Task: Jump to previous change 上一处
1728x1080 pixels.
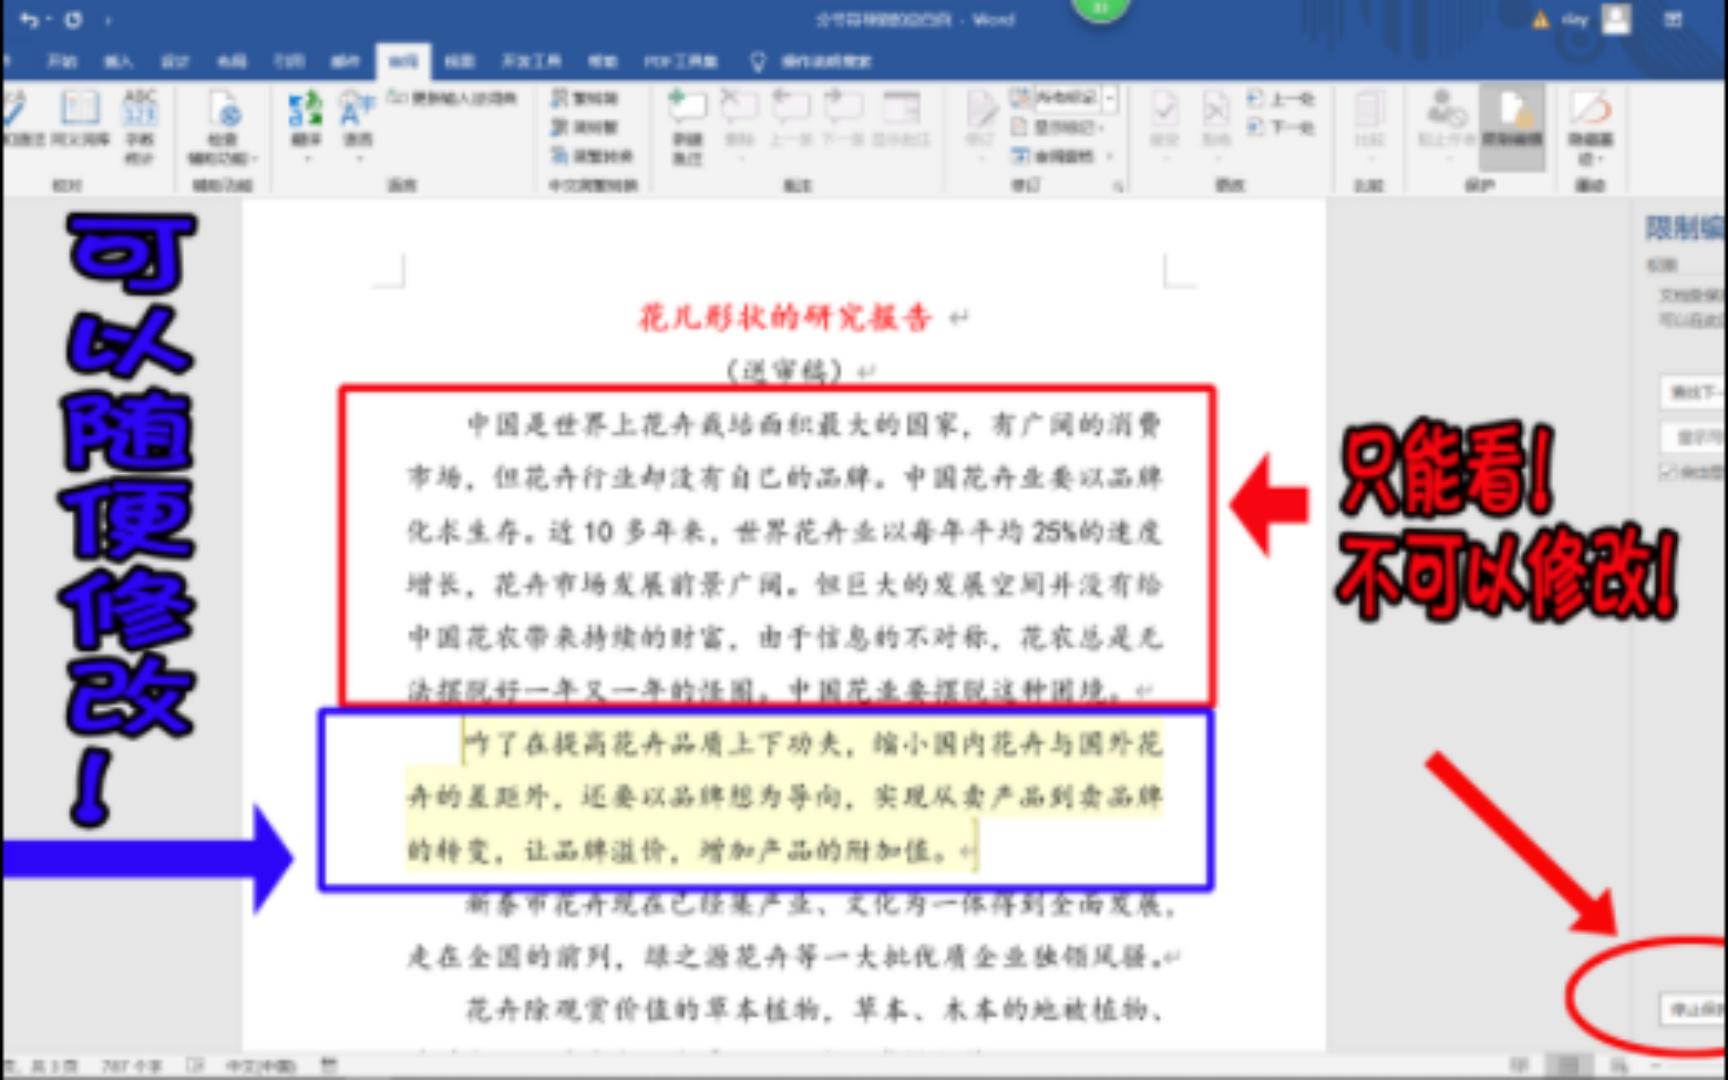Action: pyautogui.click(x=1281, y=98)
